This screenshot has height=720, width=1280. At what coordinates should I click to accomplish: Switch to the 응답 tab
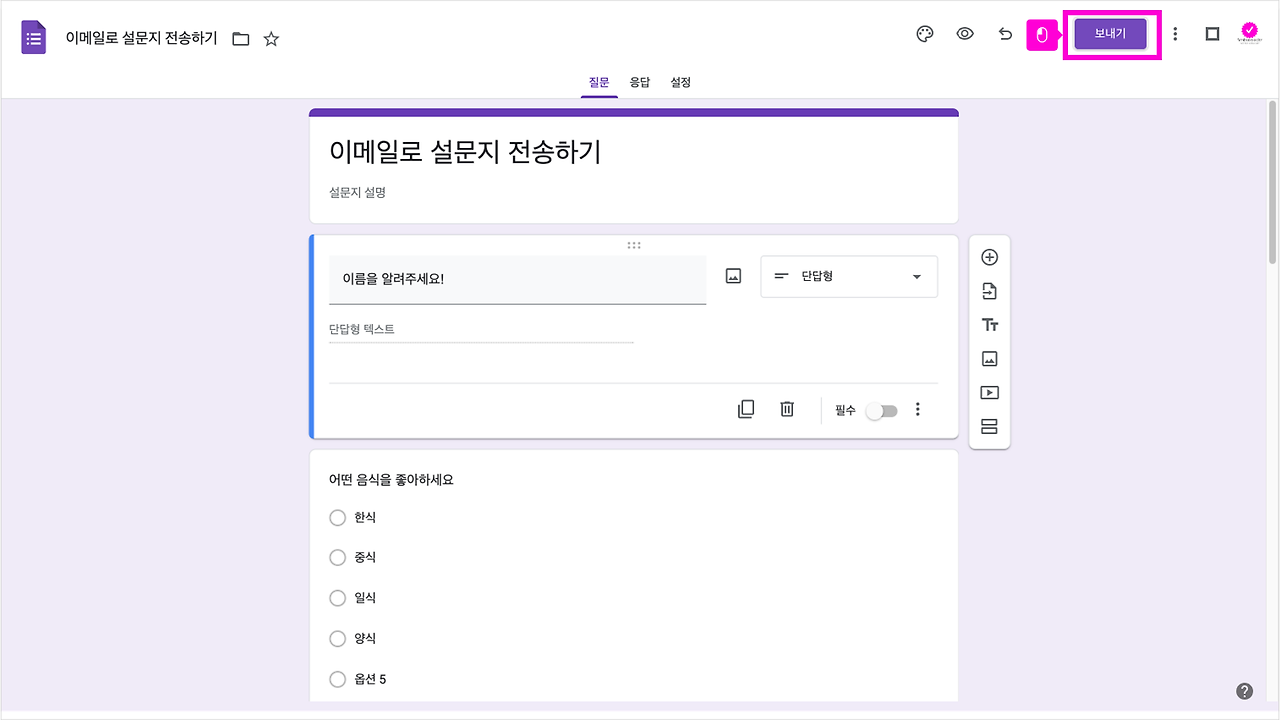pyautogui.click(x=639, y=82)
